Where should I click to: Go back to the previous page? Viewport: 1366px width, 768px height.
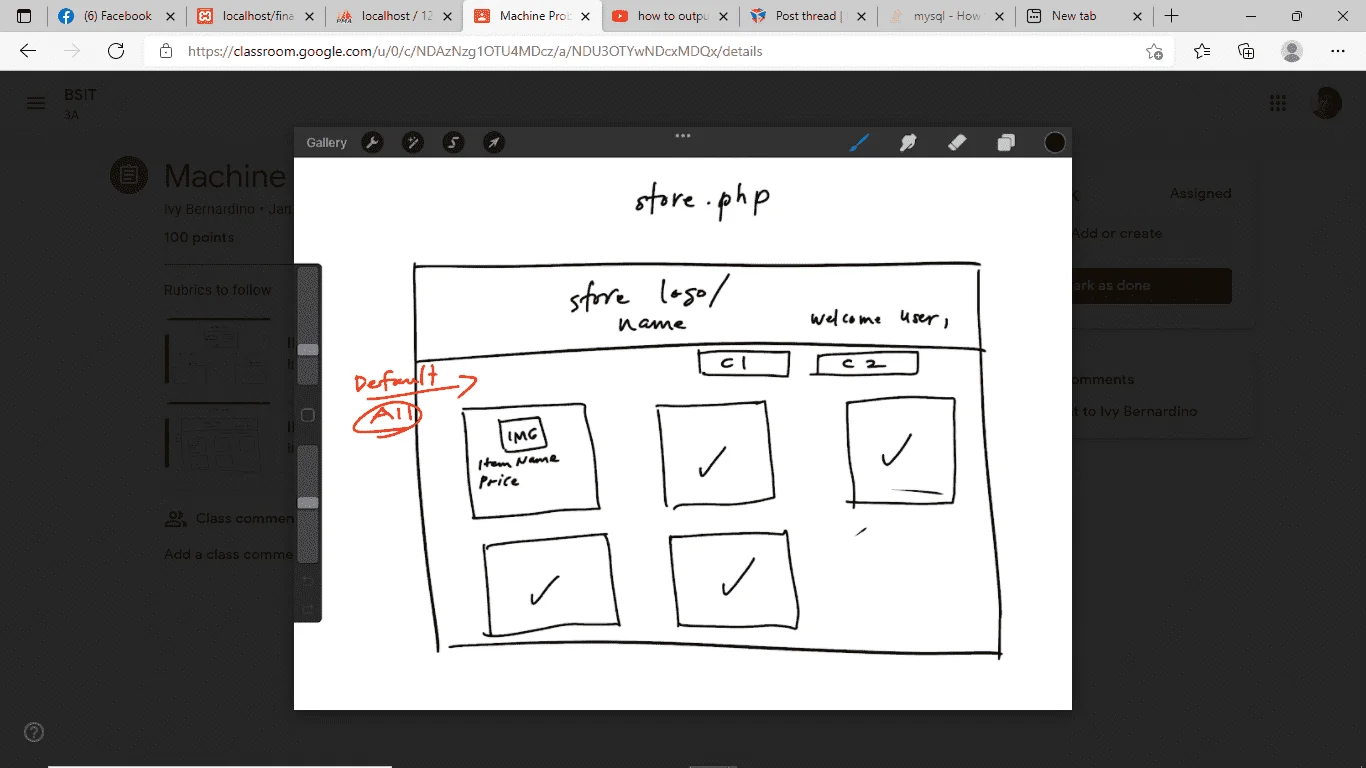(28, 51)
